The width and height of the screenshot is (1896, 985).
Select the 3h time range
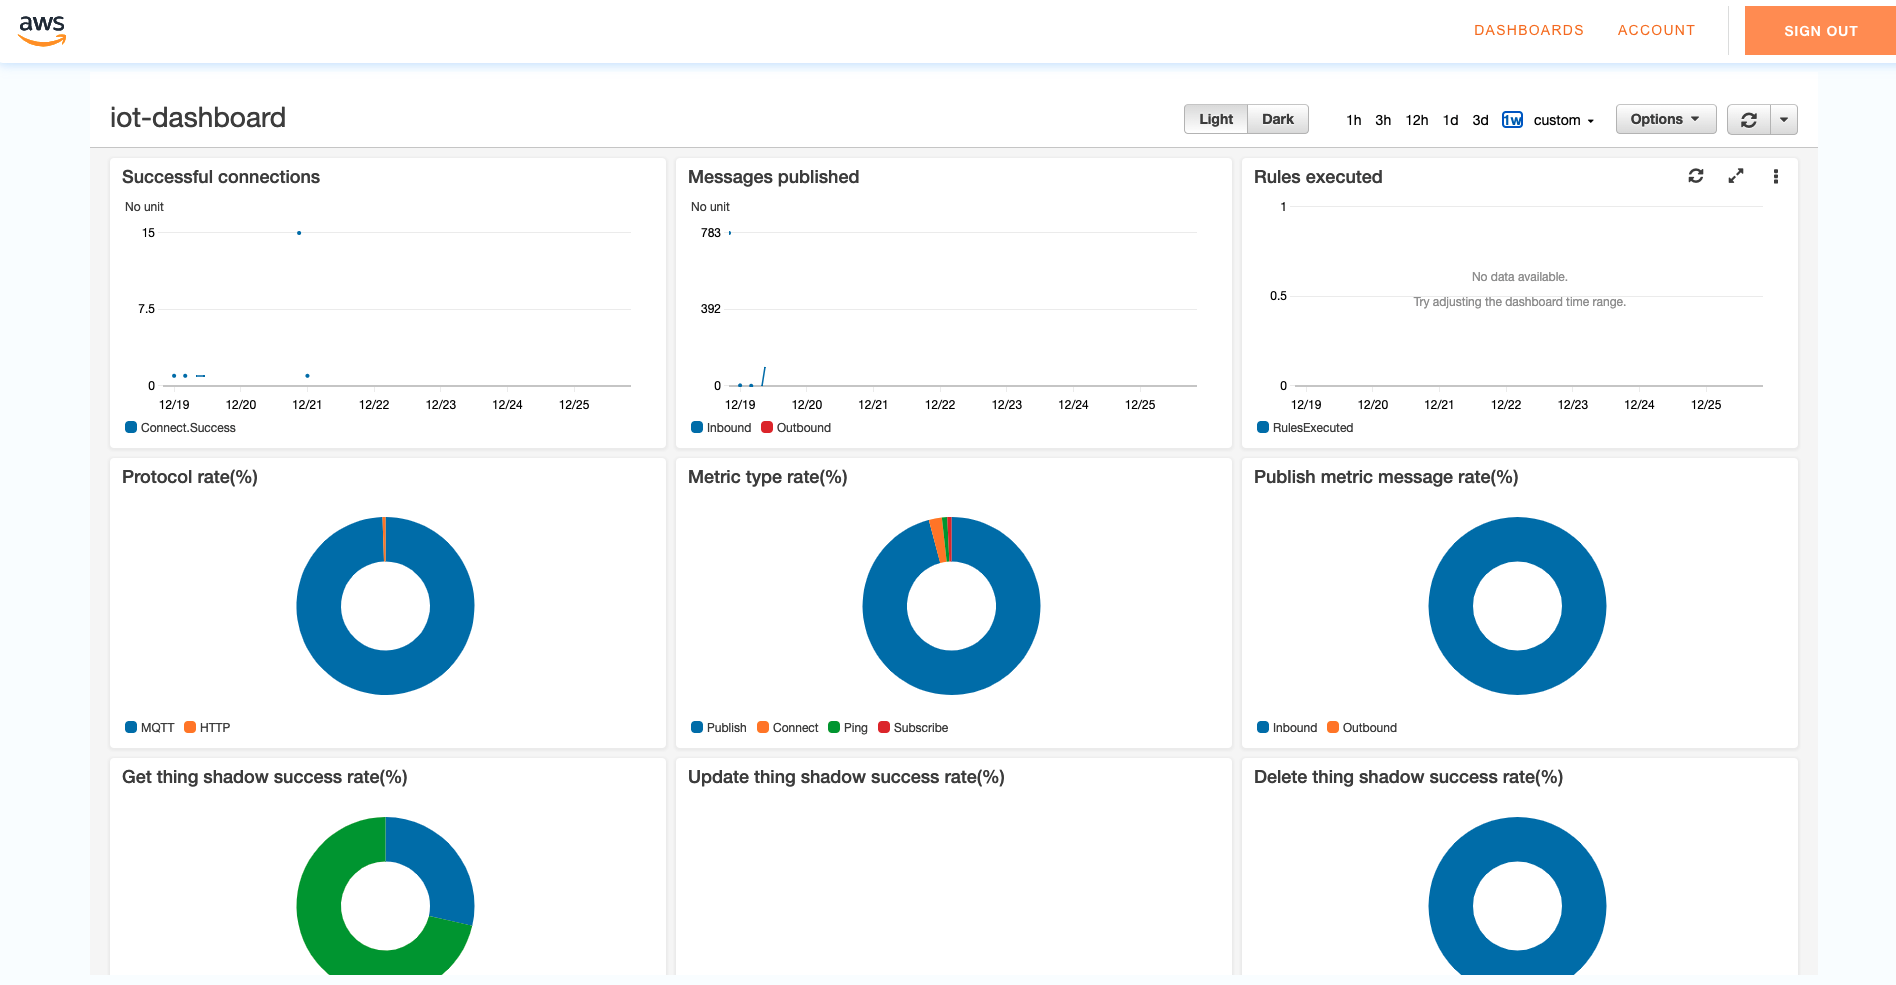[x=1383, y=120]
